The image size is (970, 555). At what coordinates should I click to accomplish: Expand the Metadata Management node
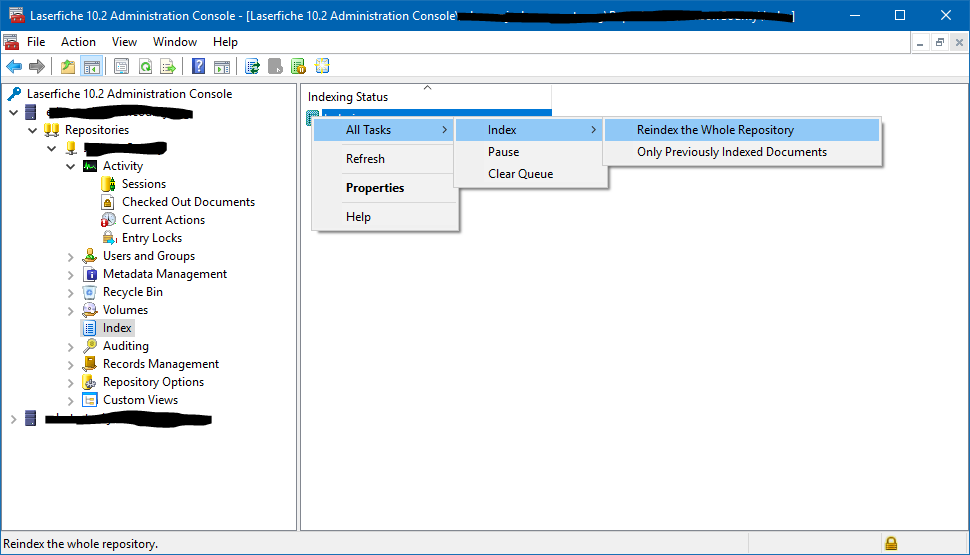pyautogui.click(x=71, y=275)
